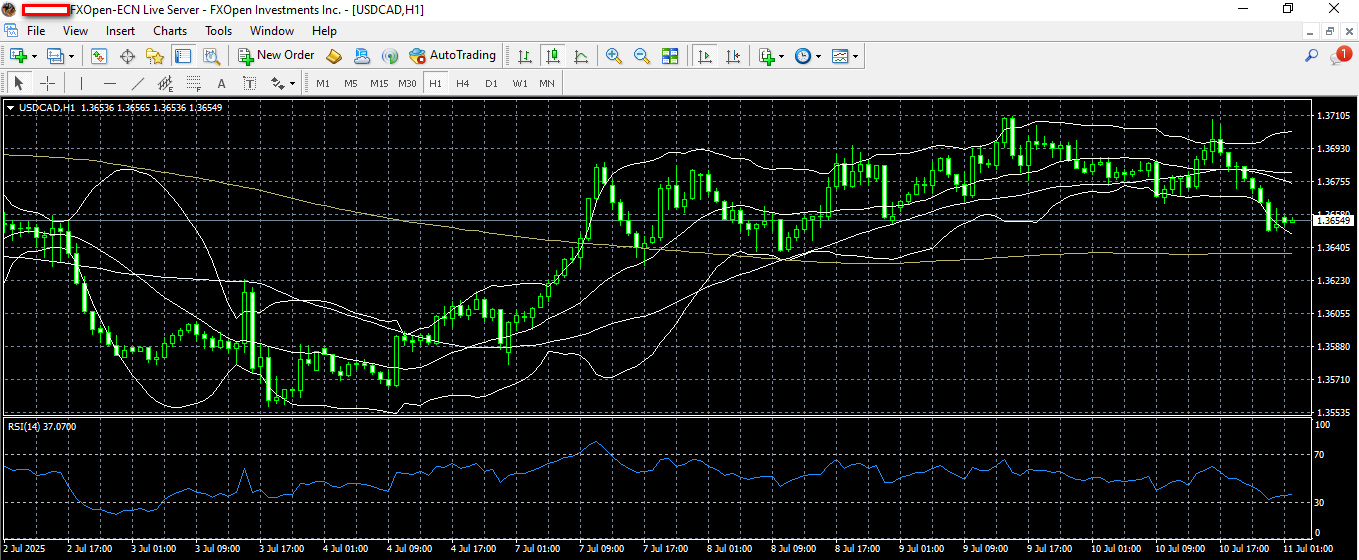
Task: Draw a Vertical Line
Action: click(82, 83)
